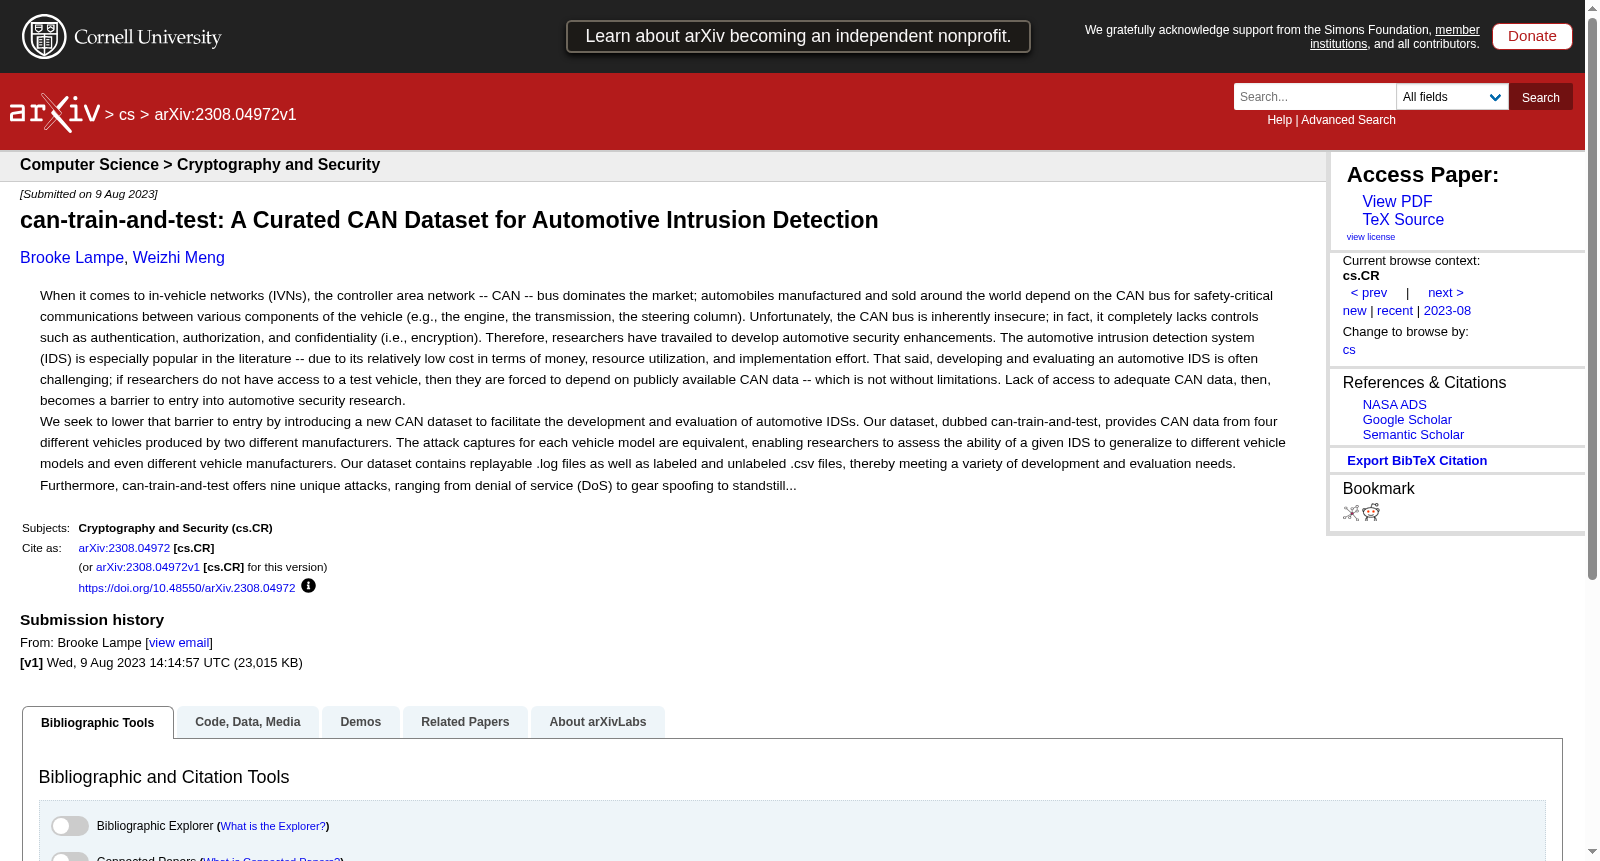This screenshot has width=1600, height=861.
Task: Click the DOI info icon
Action: 308,586
